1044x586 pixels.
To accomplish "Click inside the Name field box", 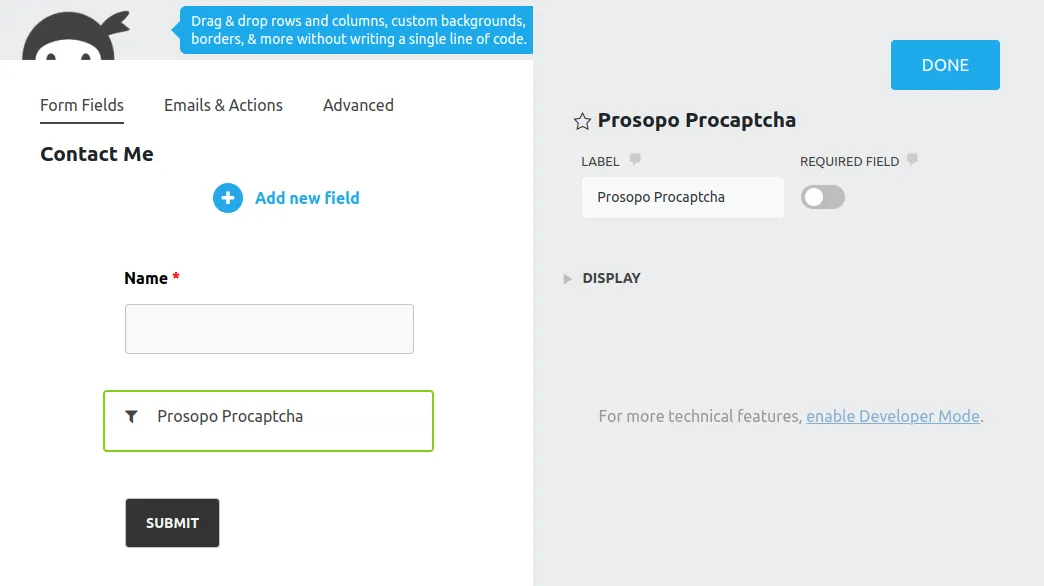I will pos(269,329).
